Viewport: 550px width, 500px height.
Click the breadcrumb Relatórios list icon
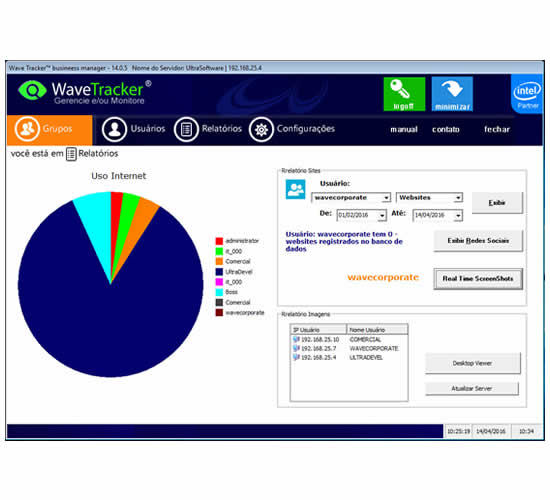pyautogui.click(x=71, y=154)
